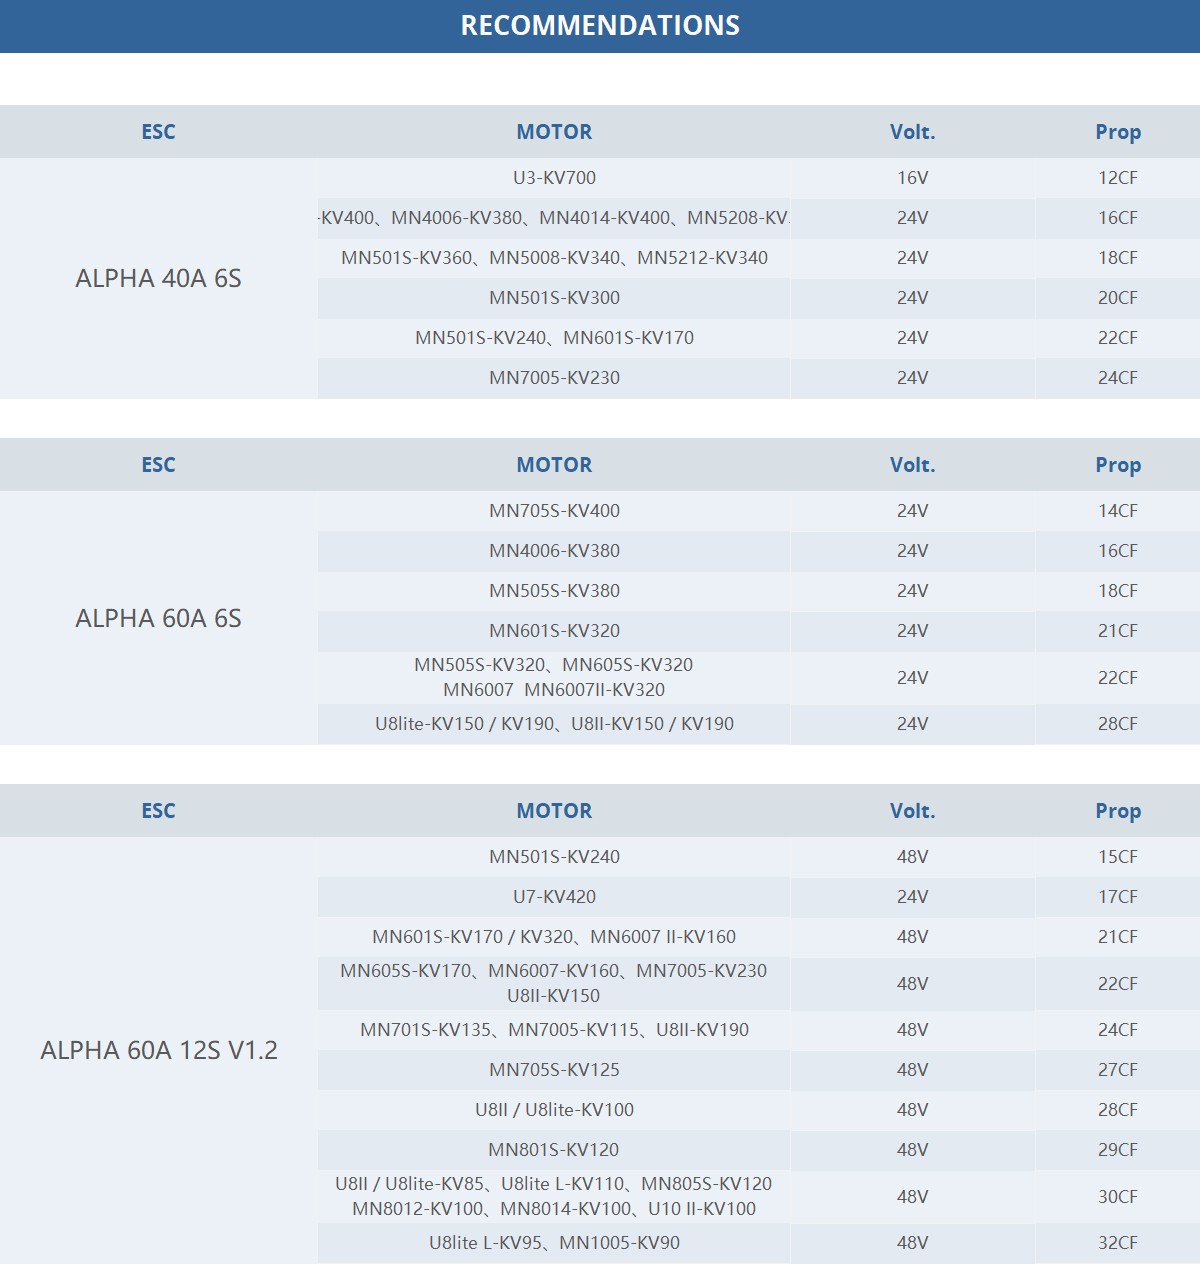This screenshot has height=1288, width=1200.
Task: Click the Prop header of the ALPHA 60A 6S table
Action: click(x=1118, y=465)
